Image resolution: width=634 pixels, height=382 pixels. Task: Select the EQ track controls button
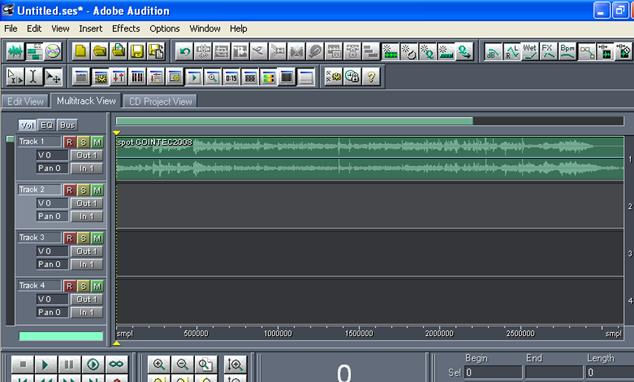point(46,125)
